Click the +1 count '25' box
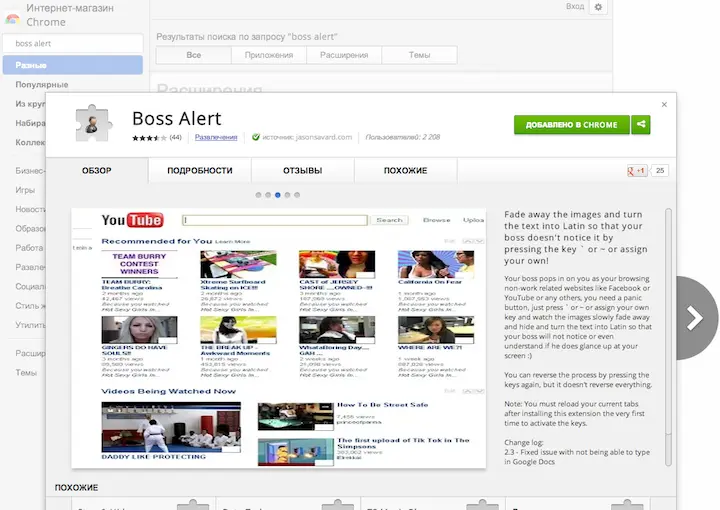720x510 pixels. 660,171
